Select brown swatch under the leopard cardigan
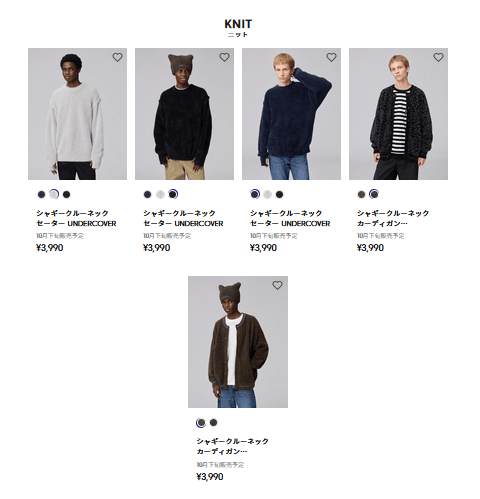Screen dimensions: 480x499 coord(362,194)
